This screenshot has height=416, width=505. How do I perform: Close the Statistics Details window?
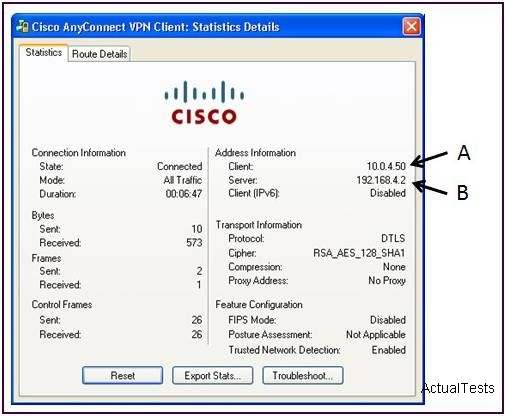pyautogui.click(x=411, y=26)
